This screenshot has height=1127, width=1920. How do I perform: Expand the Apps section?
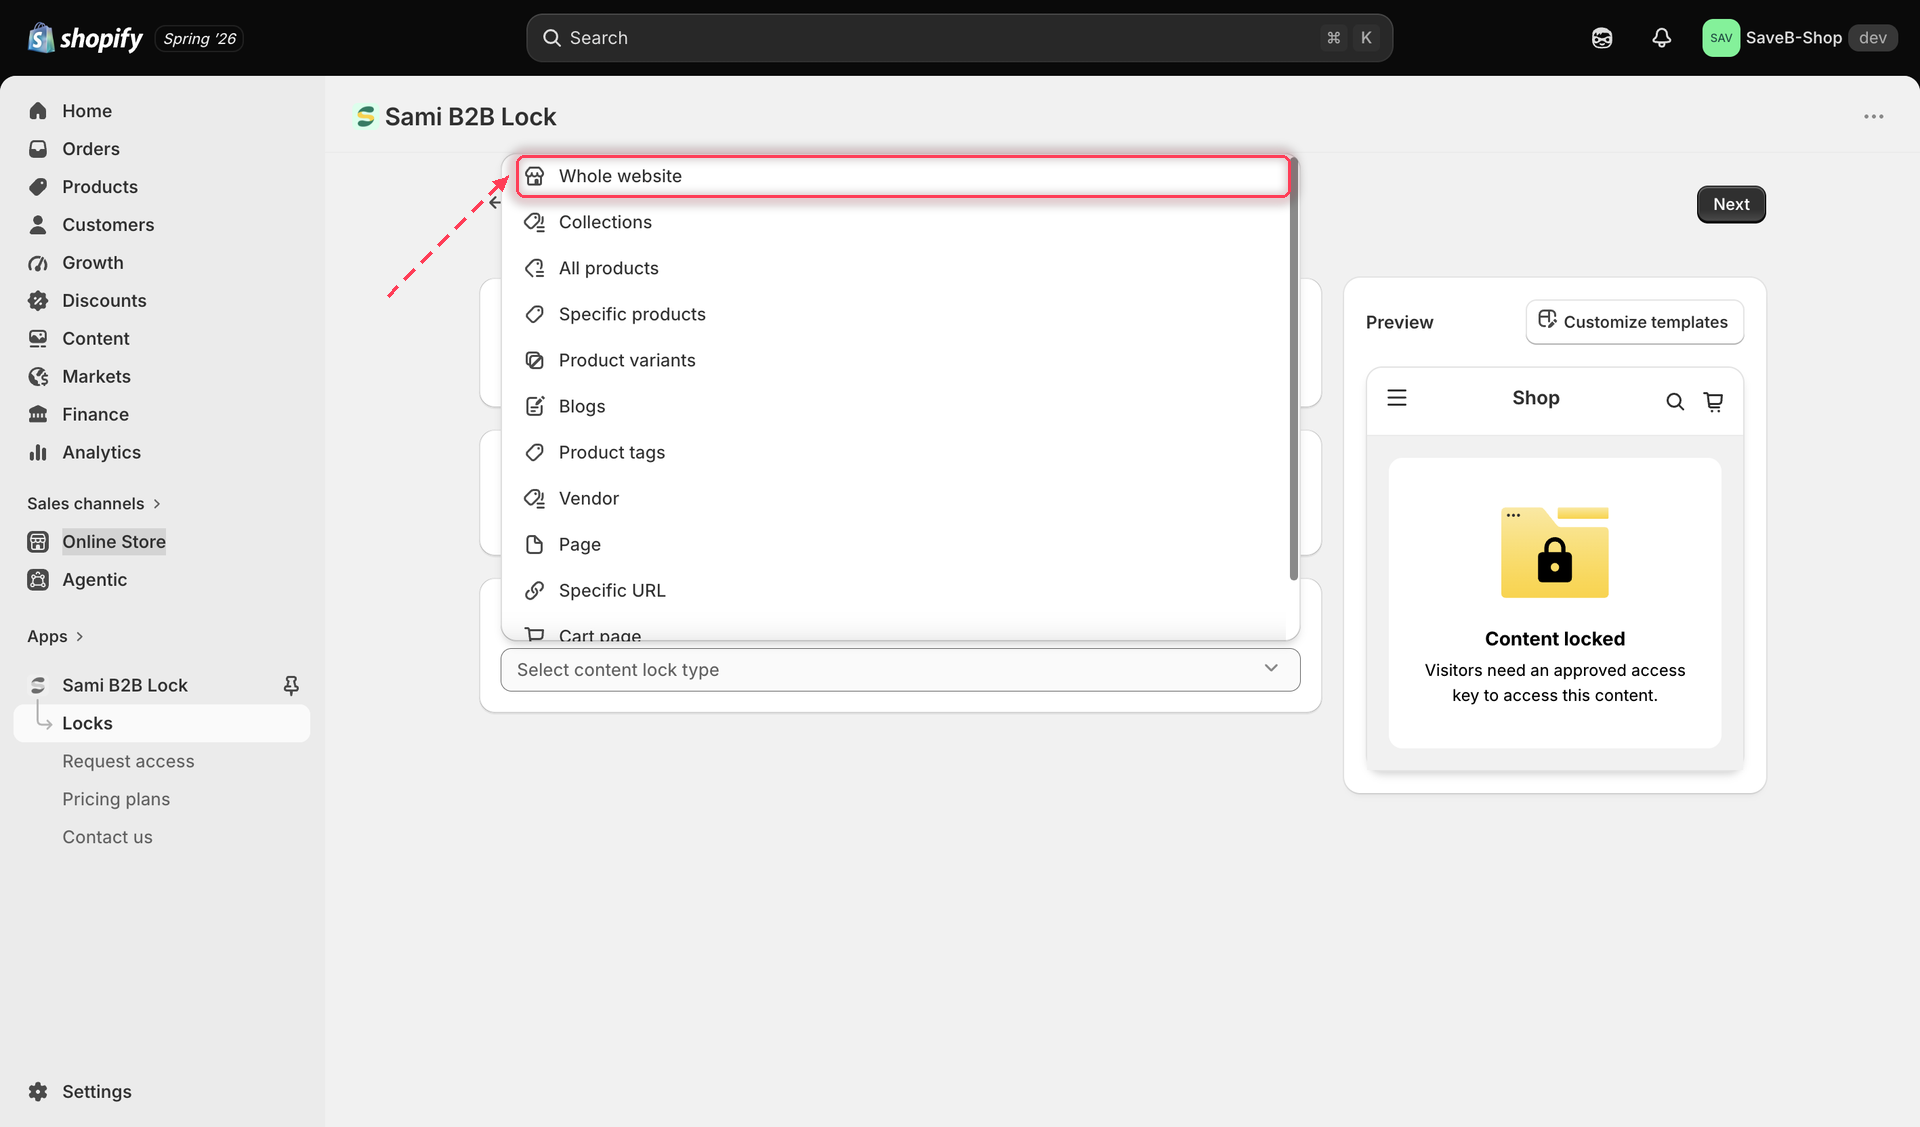[55, 637]
